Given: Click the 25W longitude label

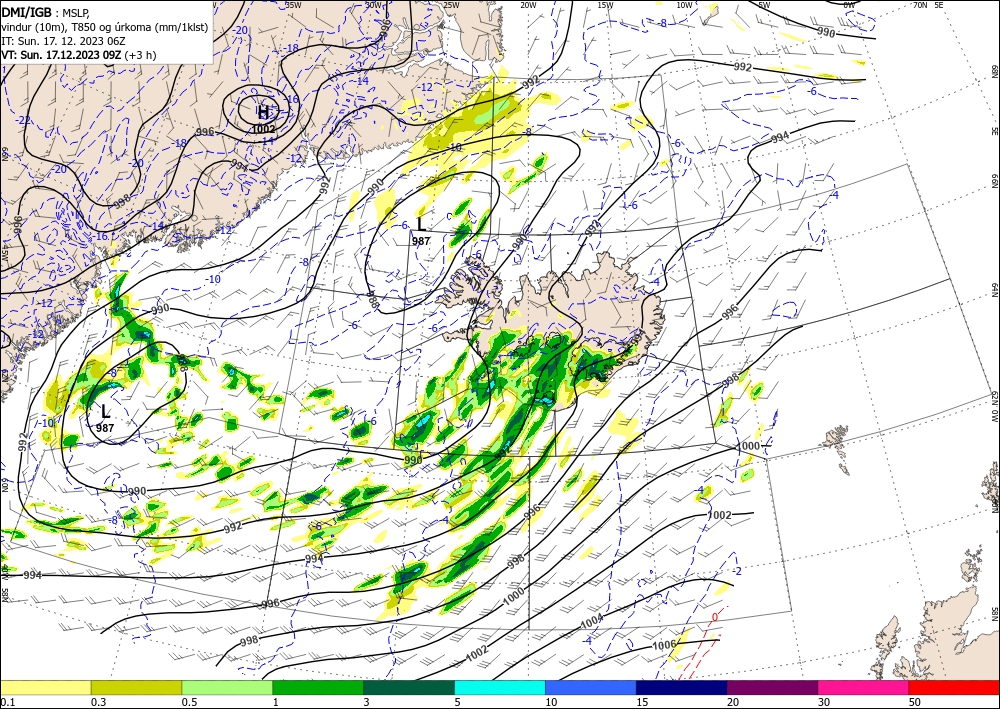Looking at the screenshot, I should click(451, 5).
